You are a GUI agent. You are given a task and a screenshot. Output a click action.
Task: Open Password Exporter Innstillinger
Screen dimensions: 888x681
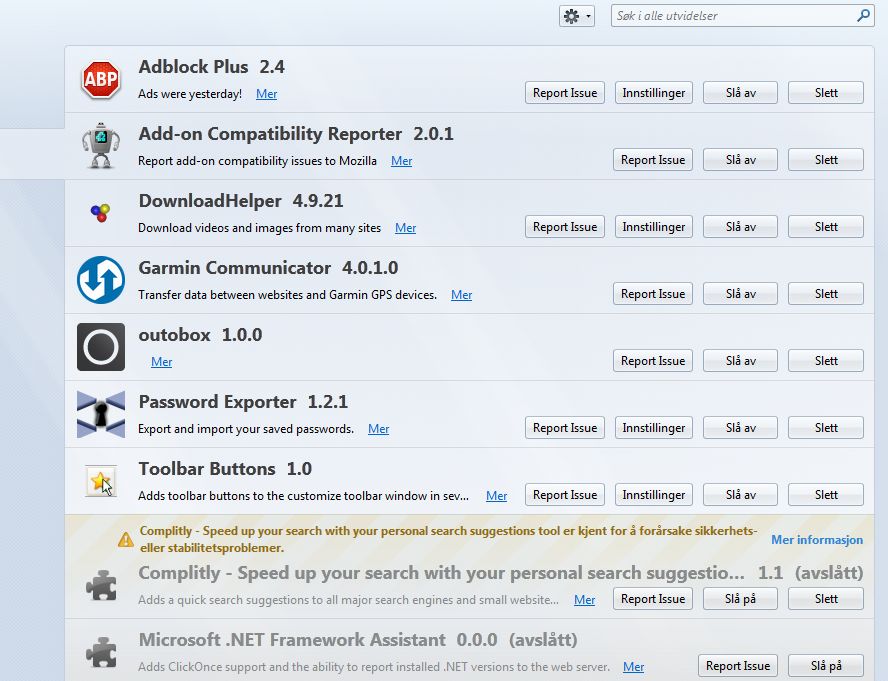point(654,428)
